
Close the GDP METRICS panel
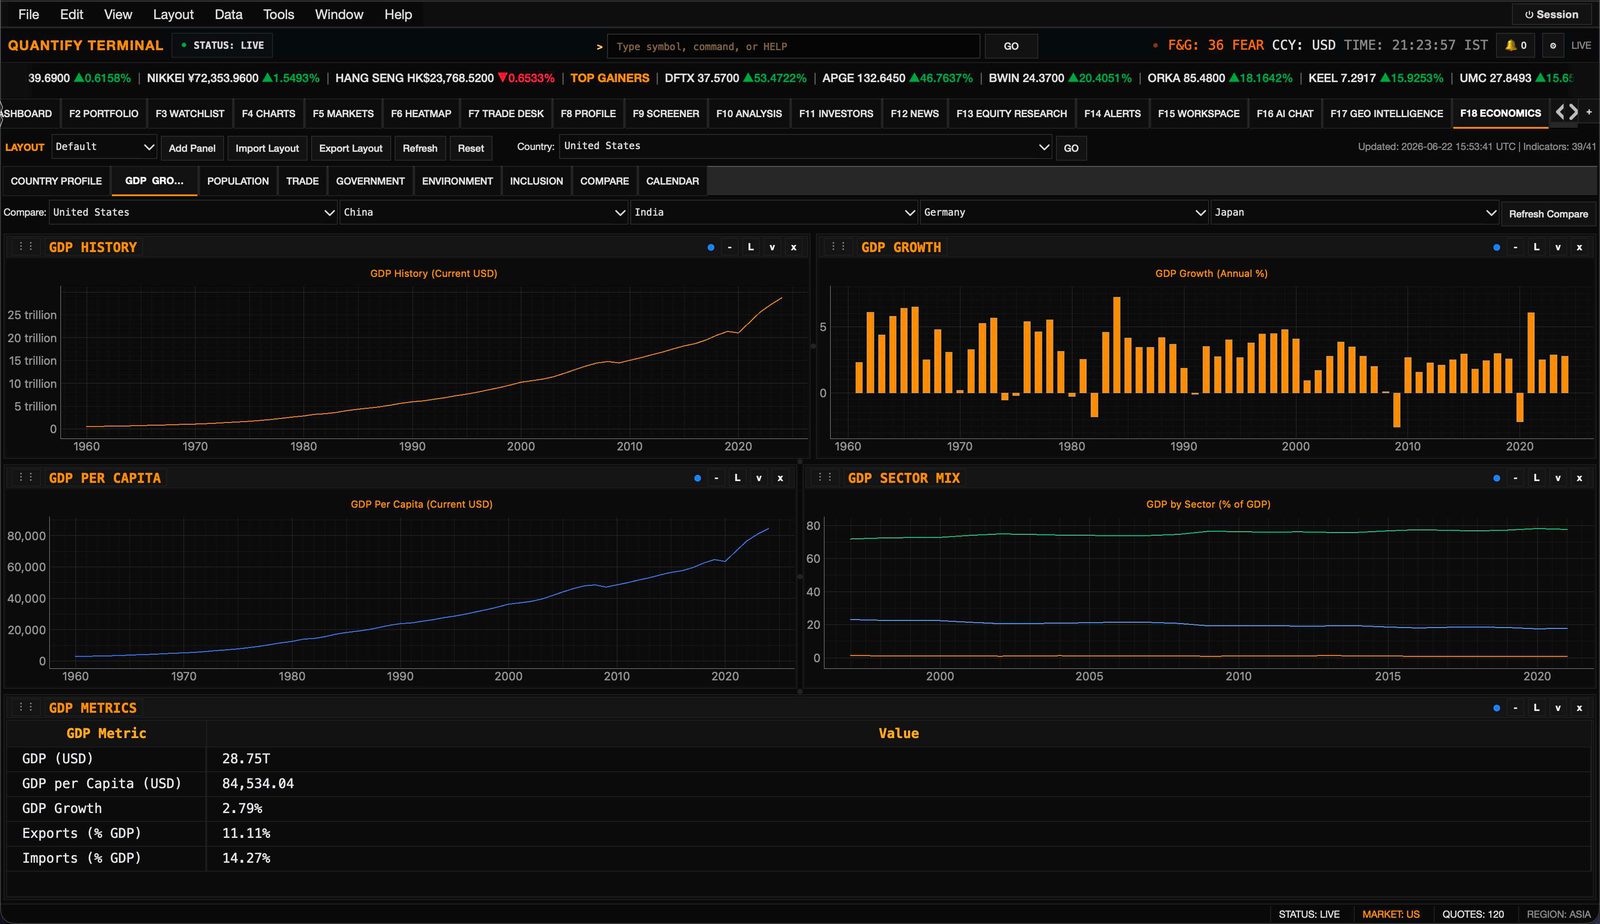pos(1580,708)
